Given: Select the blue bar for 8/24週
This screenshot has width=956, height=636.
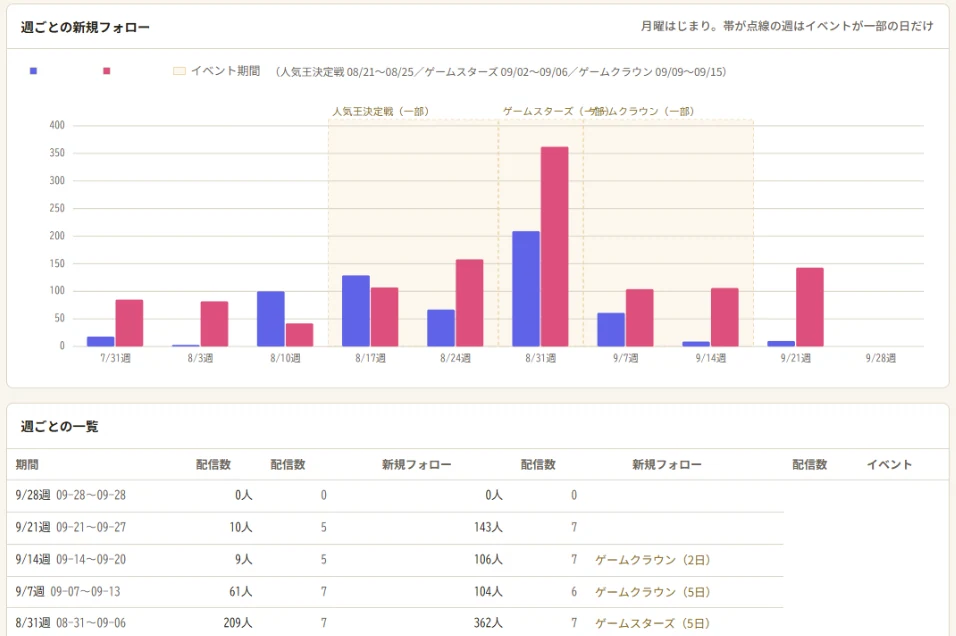Looking at the screenshot, I should click(x=441, y=328).
